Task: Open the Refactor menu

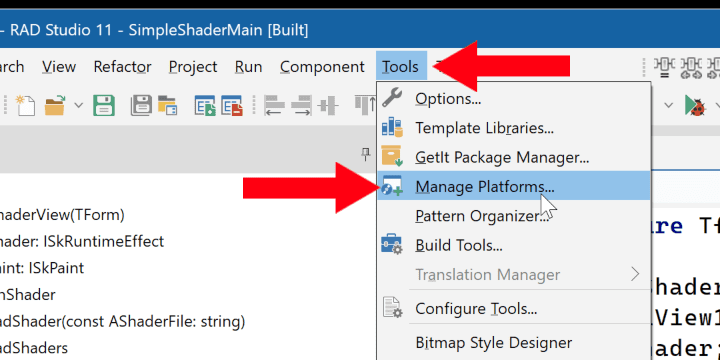Action: 122,67
